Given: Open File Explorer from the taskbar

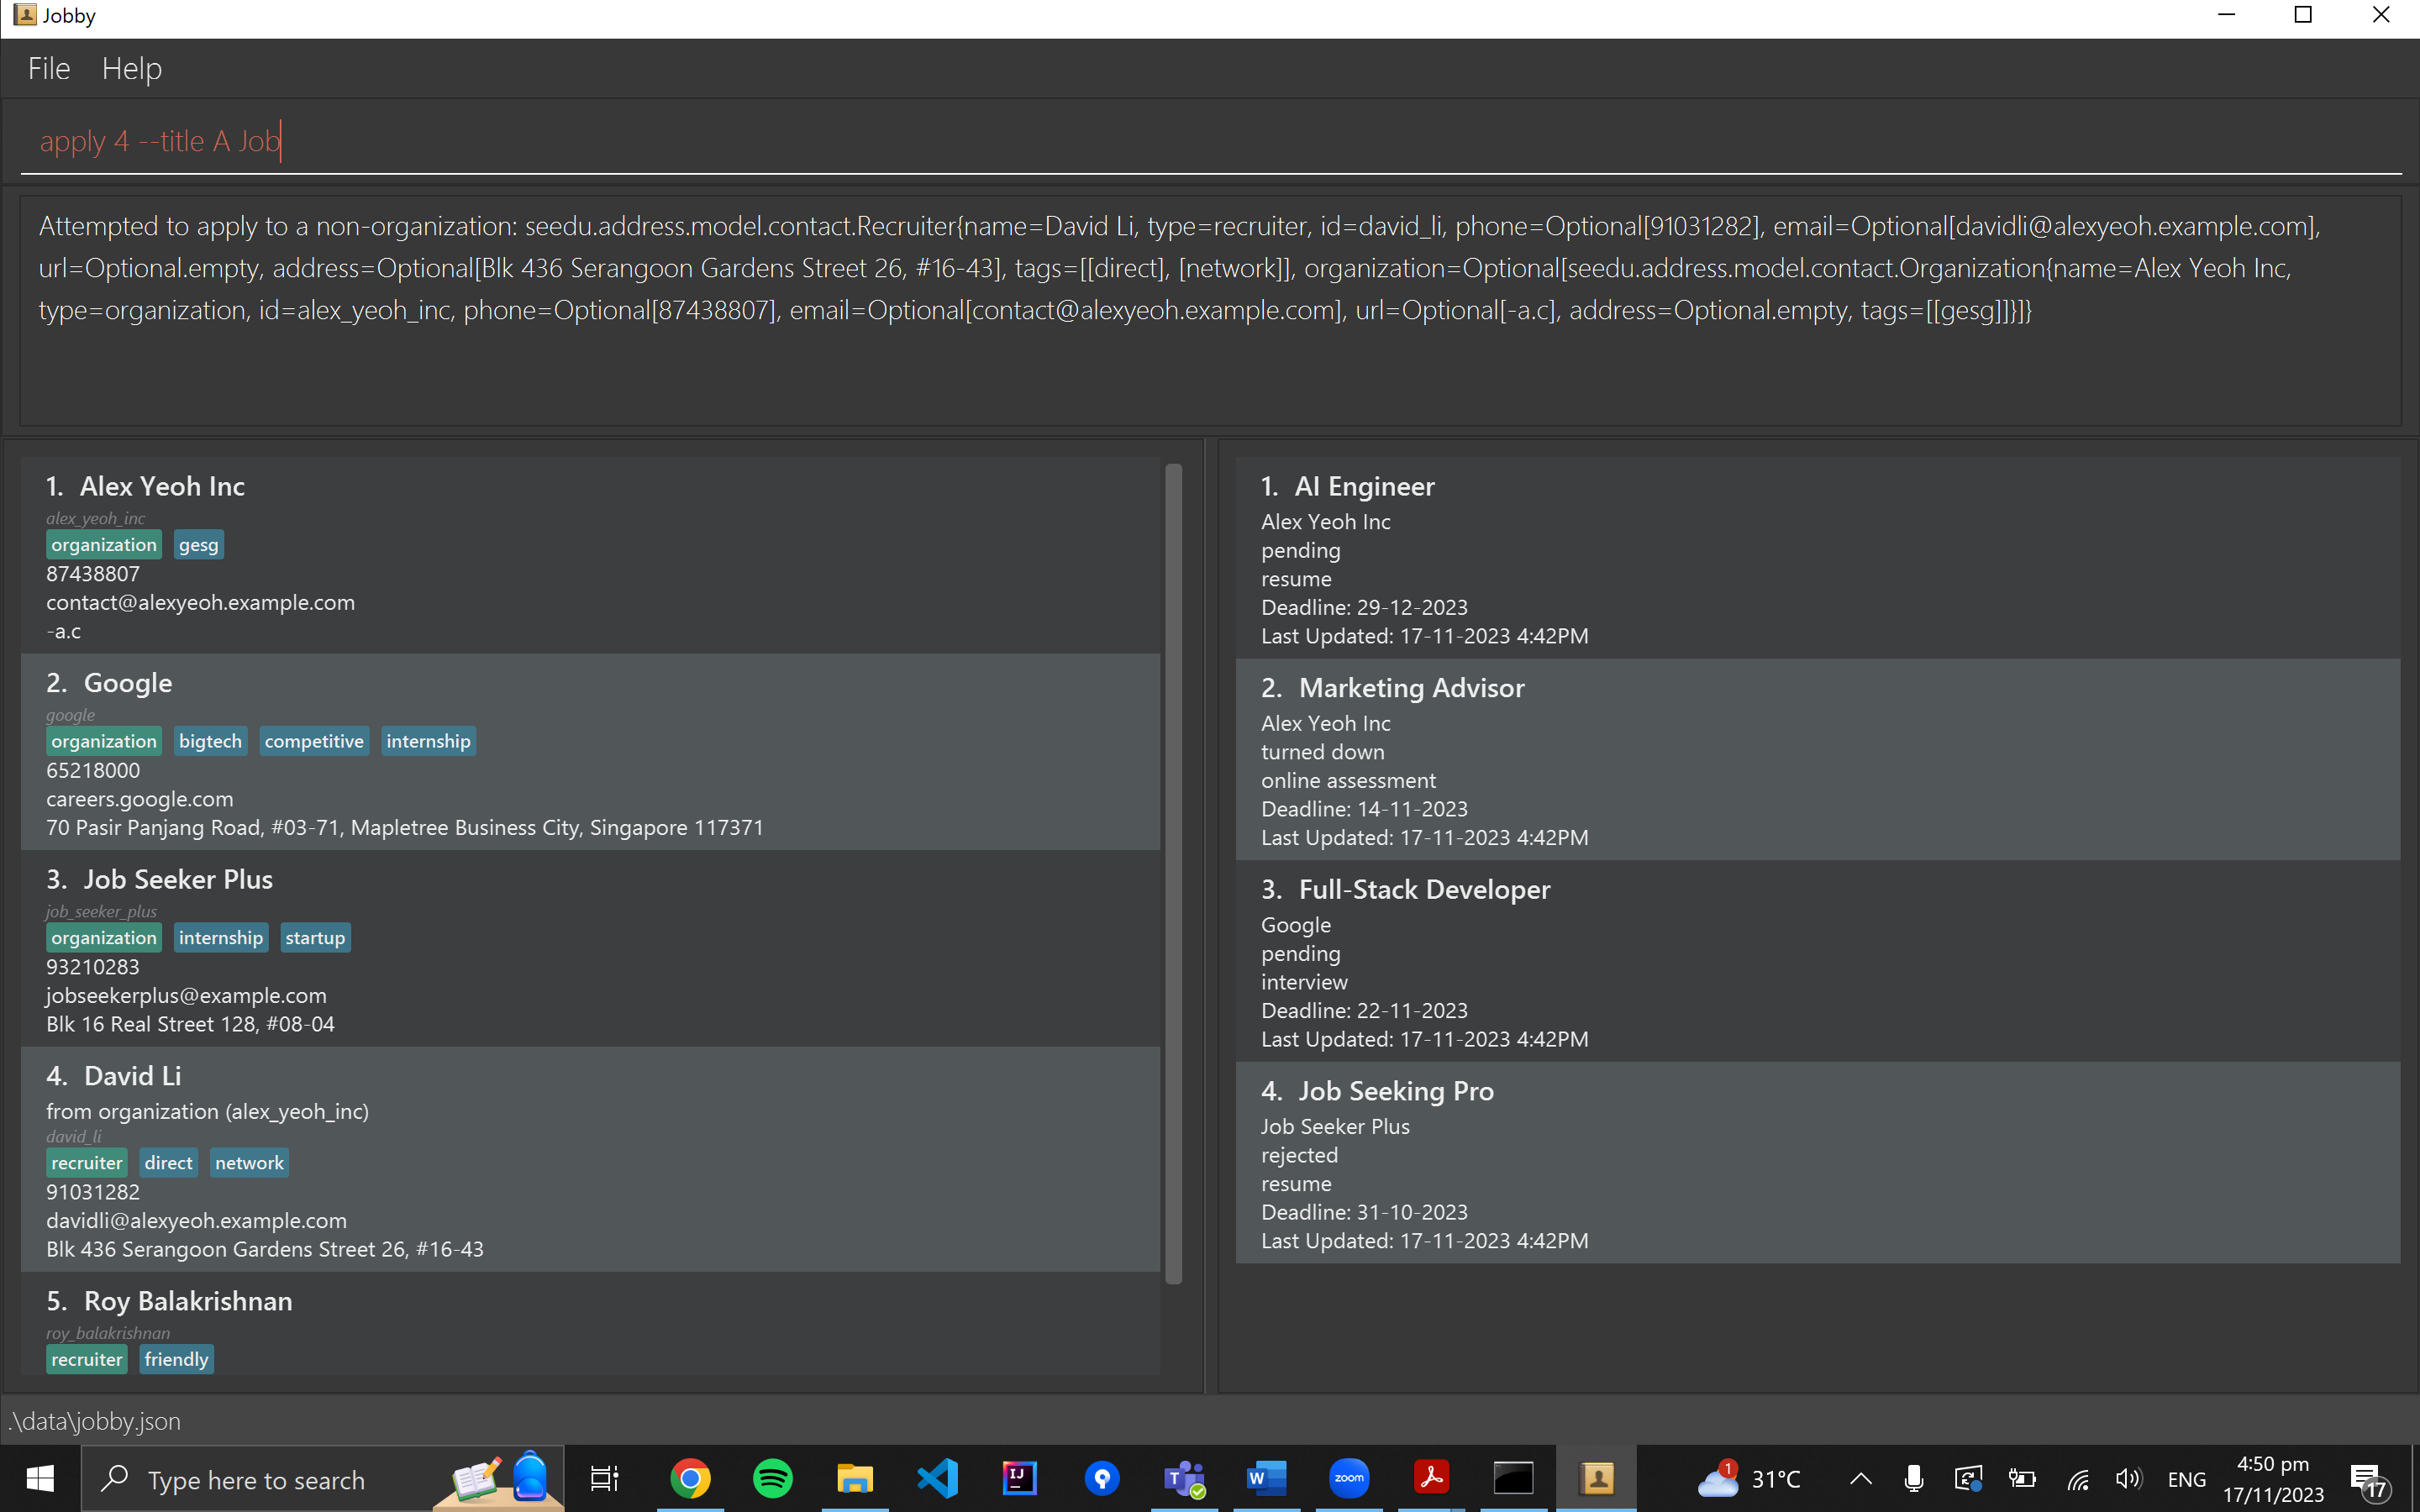Looking at the screenshot, I should pos(854,1479).
